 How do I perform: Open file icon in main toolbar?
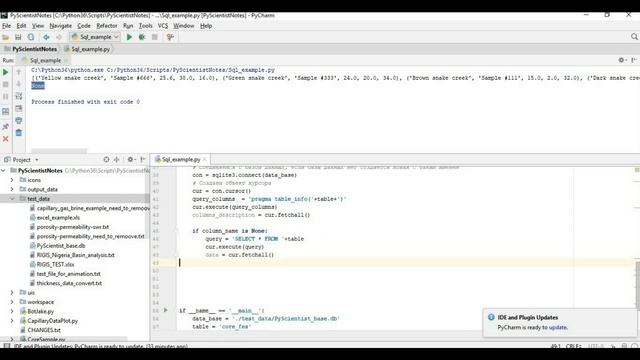5,37
